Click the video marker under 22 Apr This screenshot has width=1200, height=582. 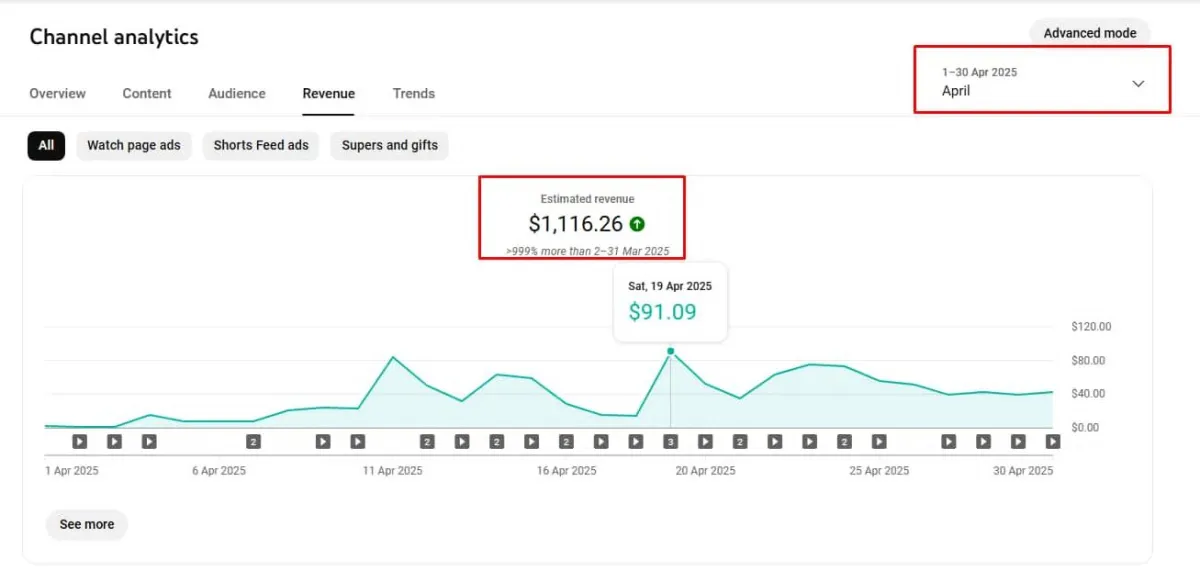774,441
